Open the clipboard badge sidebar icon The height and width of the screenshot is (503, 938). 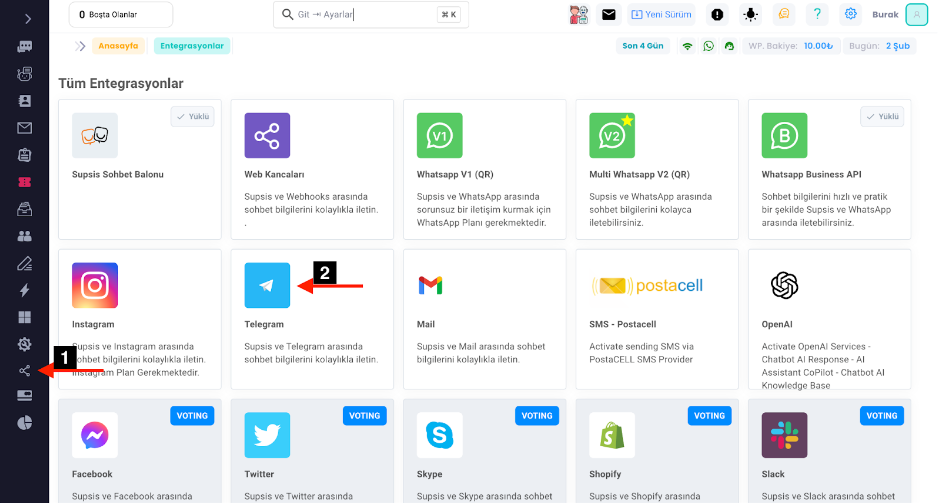pos(25,155)
